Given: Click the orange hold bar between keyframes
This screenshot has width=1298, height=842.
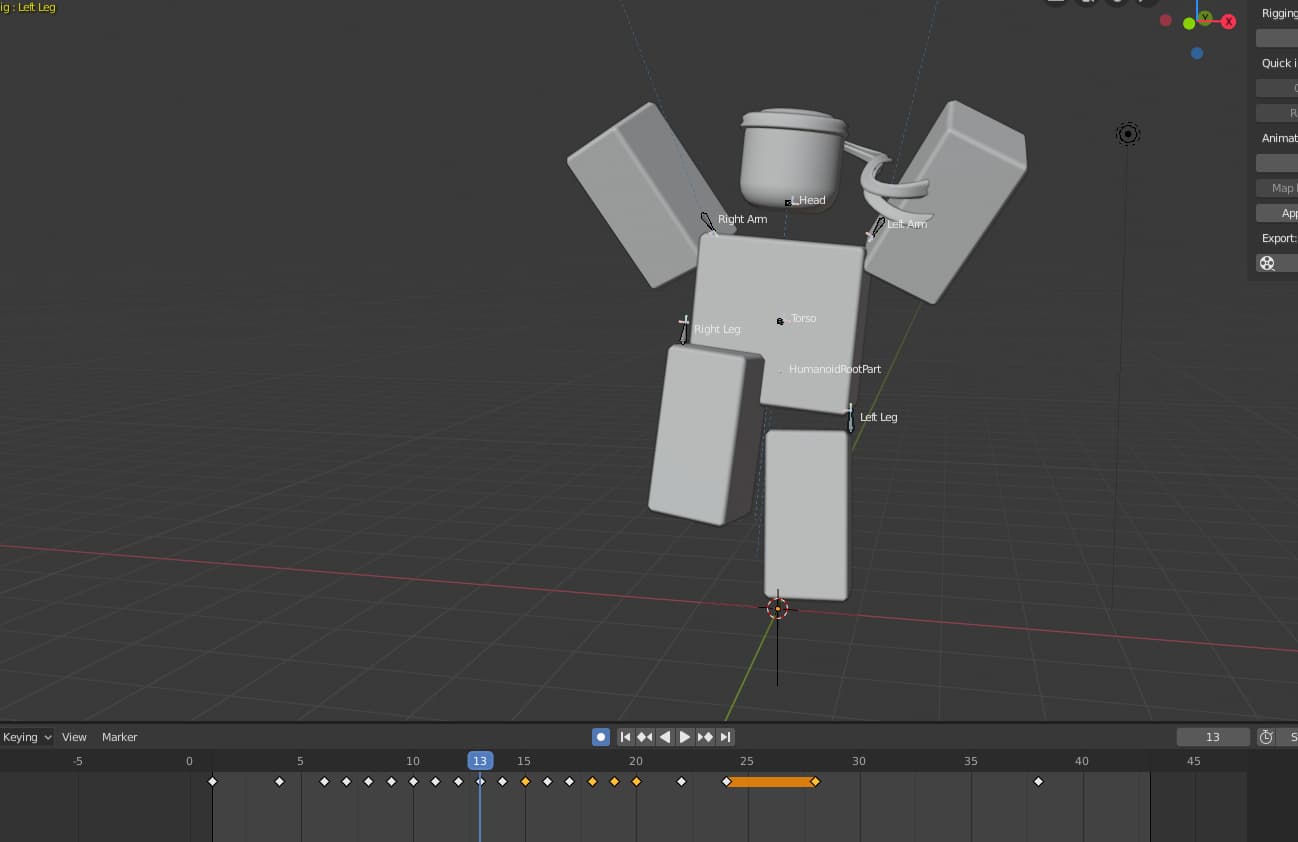Looking at the screenshot, I should (770, 781).
